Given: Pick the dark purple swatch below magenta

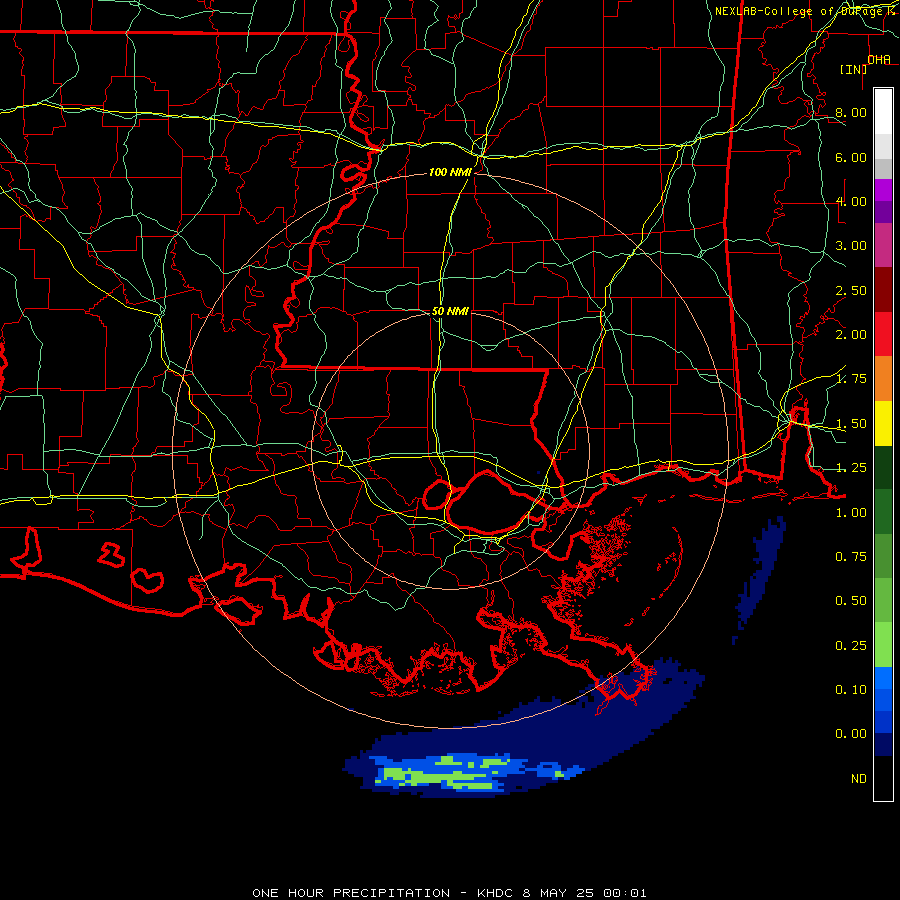Looking at the screenshot, I should tap(883, 212).
